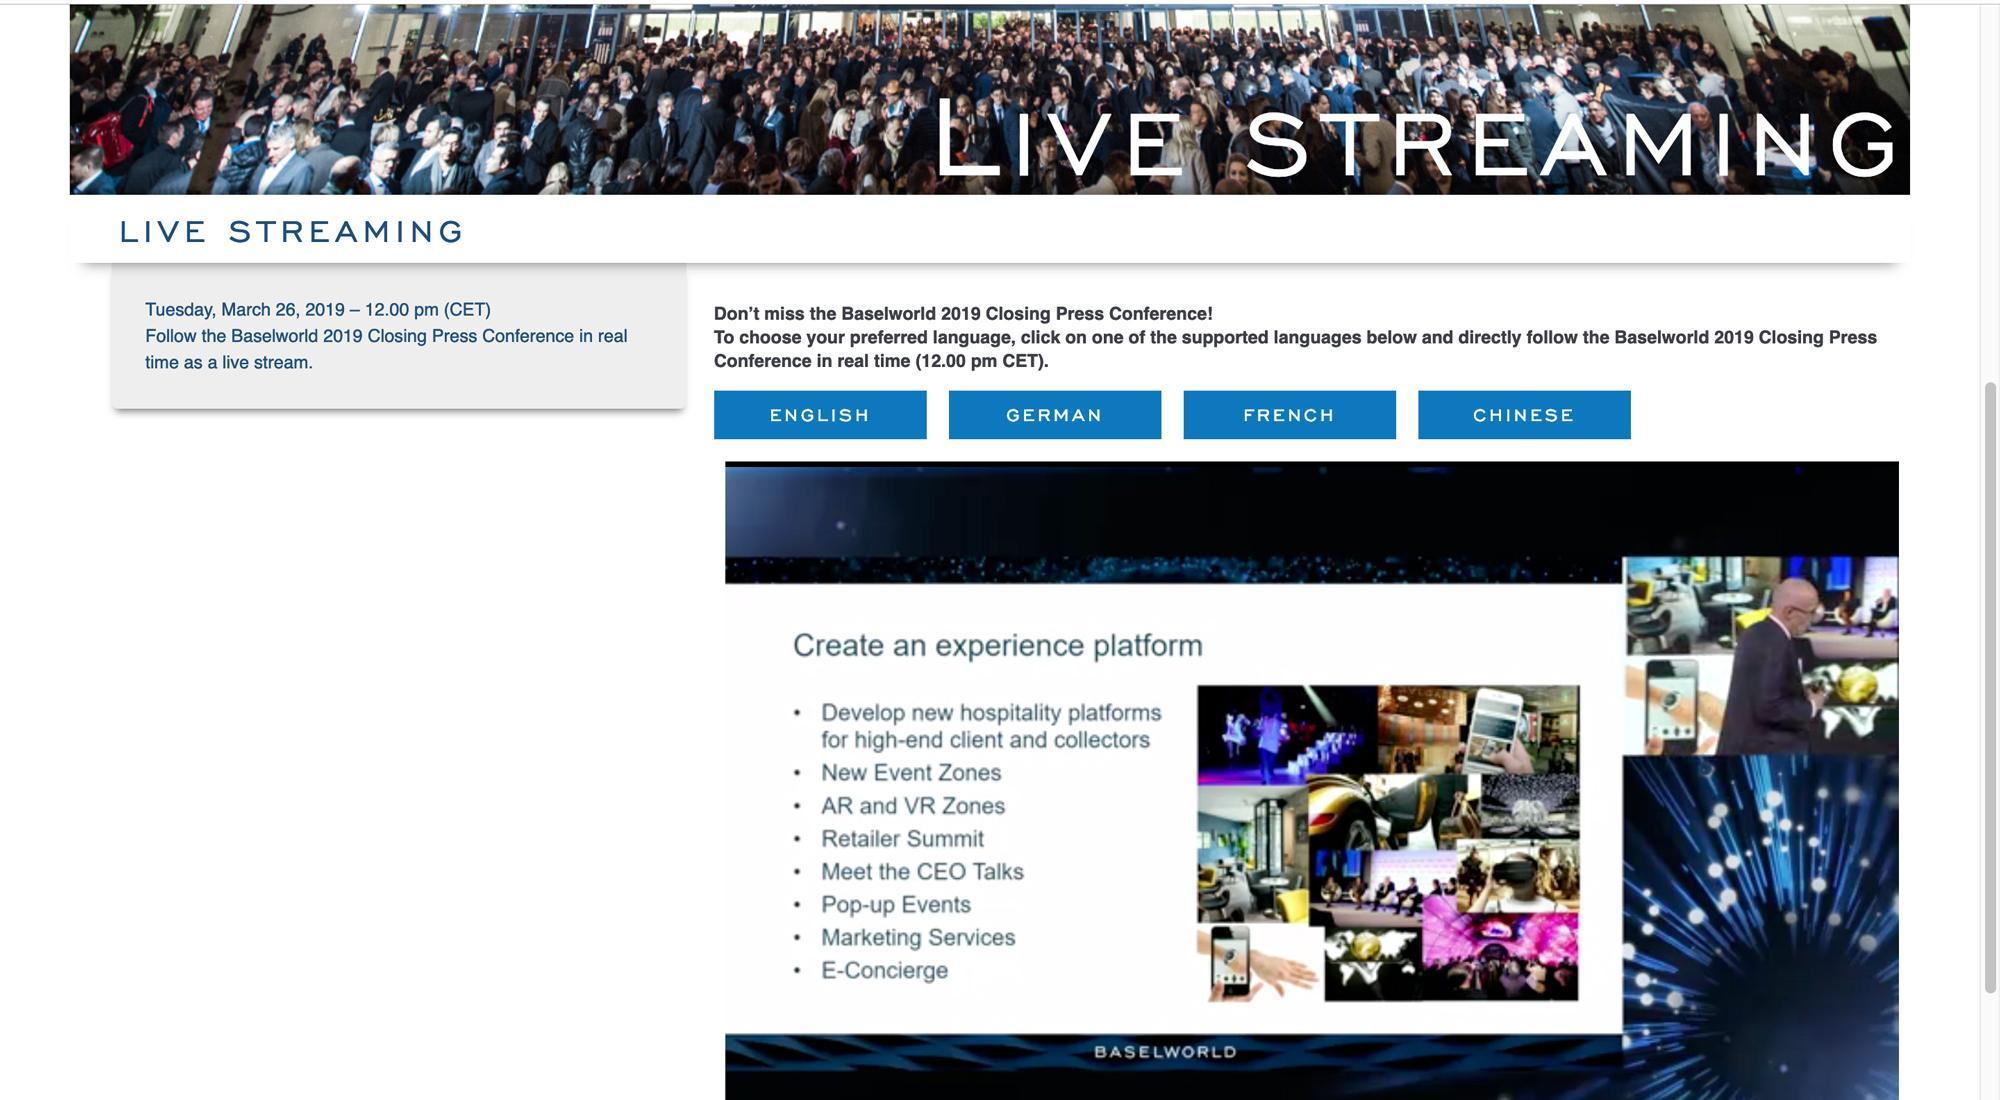Click the "E-Concierge" bullet

click(884, 971)
